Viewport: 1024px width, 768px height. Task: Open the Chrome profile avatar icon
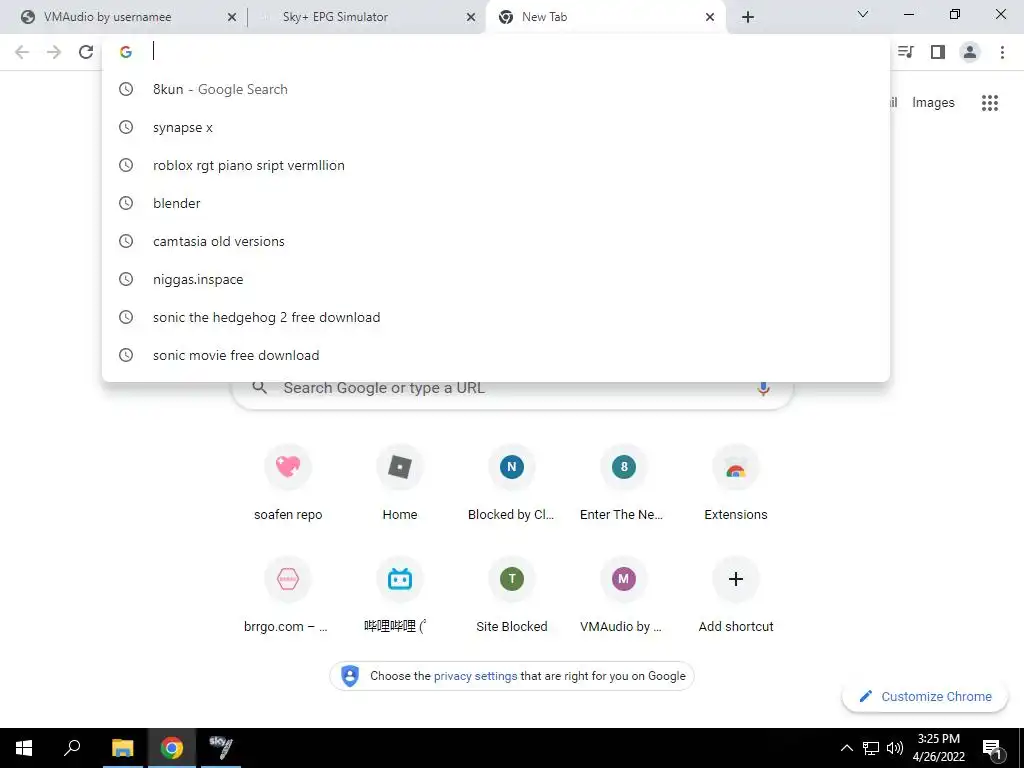click(x=970, y=52)
